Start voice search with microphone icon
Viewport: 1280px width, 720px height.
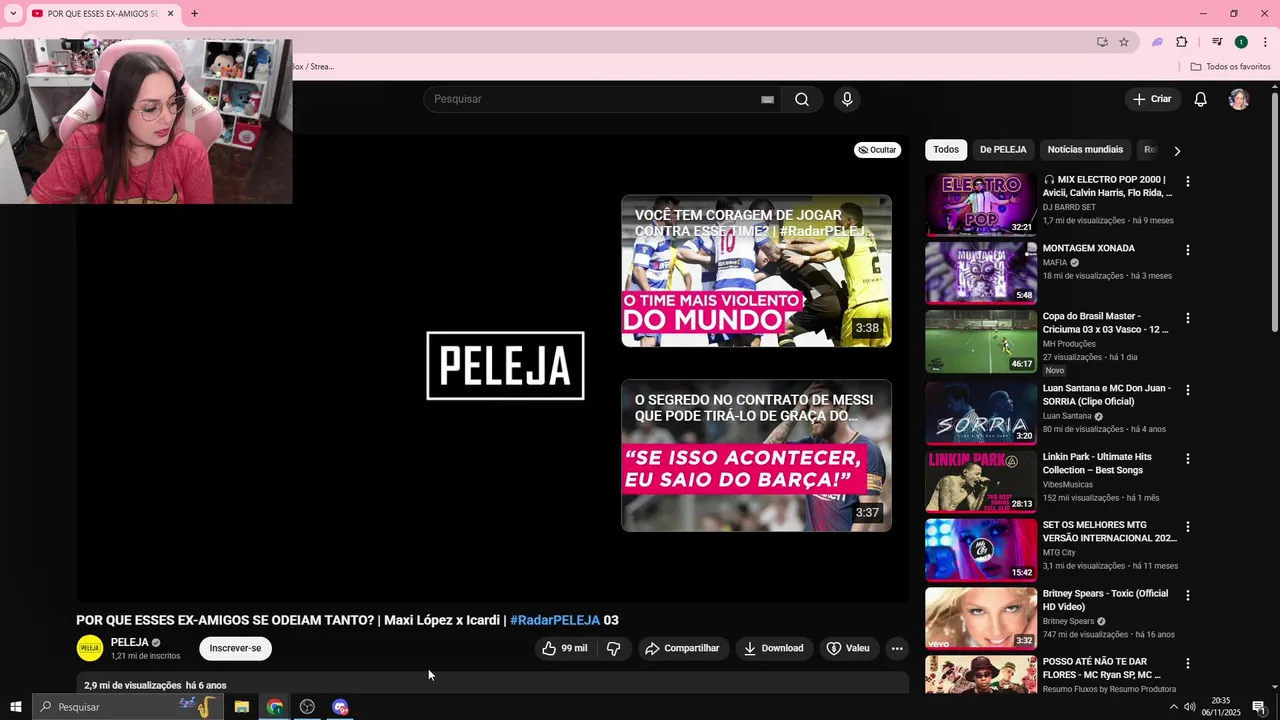coord(847,99)
